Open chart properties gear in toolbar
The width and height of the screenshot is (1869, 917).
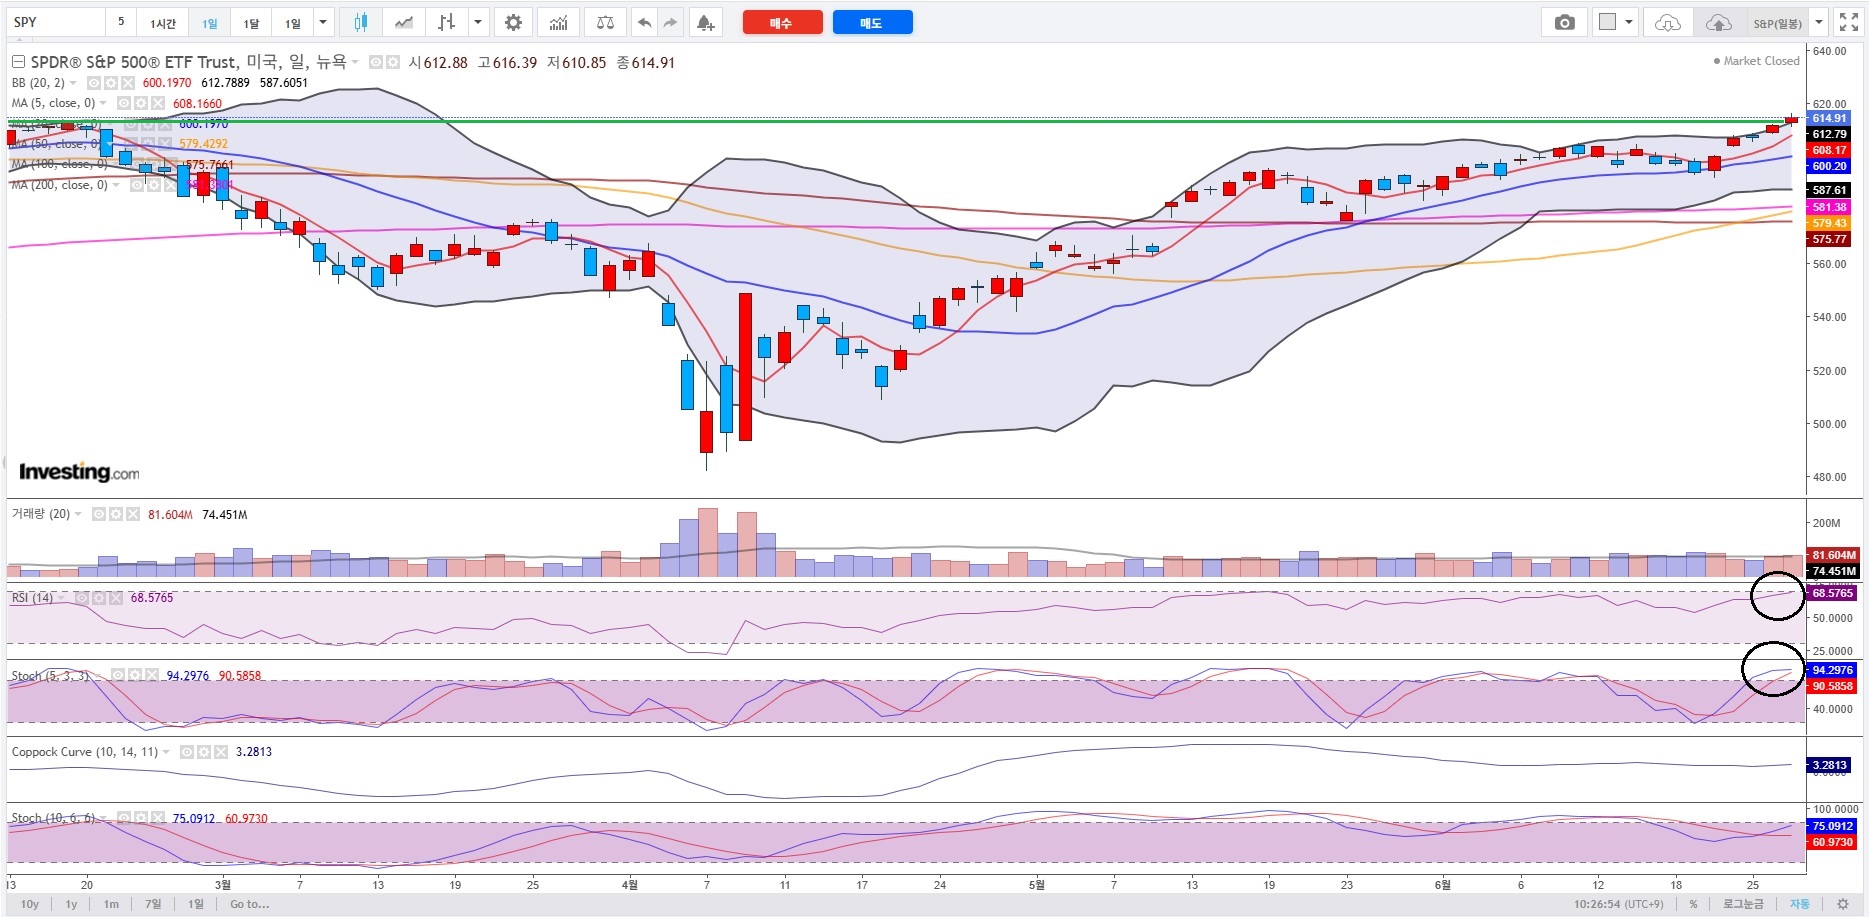click(x=513, y=22)
